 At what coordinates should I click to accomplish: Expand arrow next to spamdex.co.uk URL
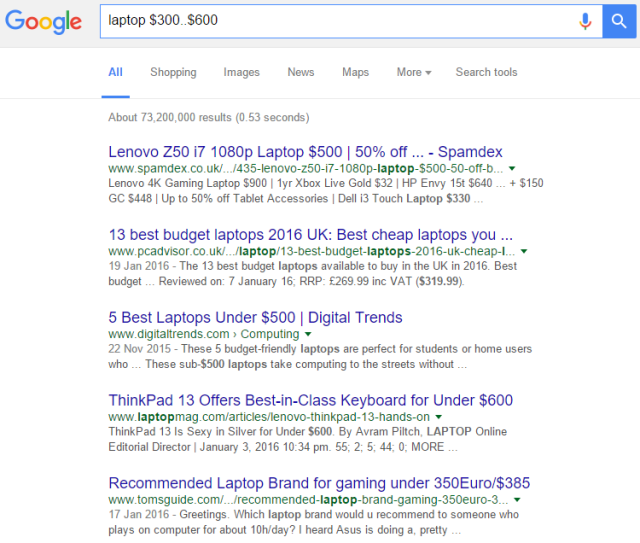tap(512, 168)
